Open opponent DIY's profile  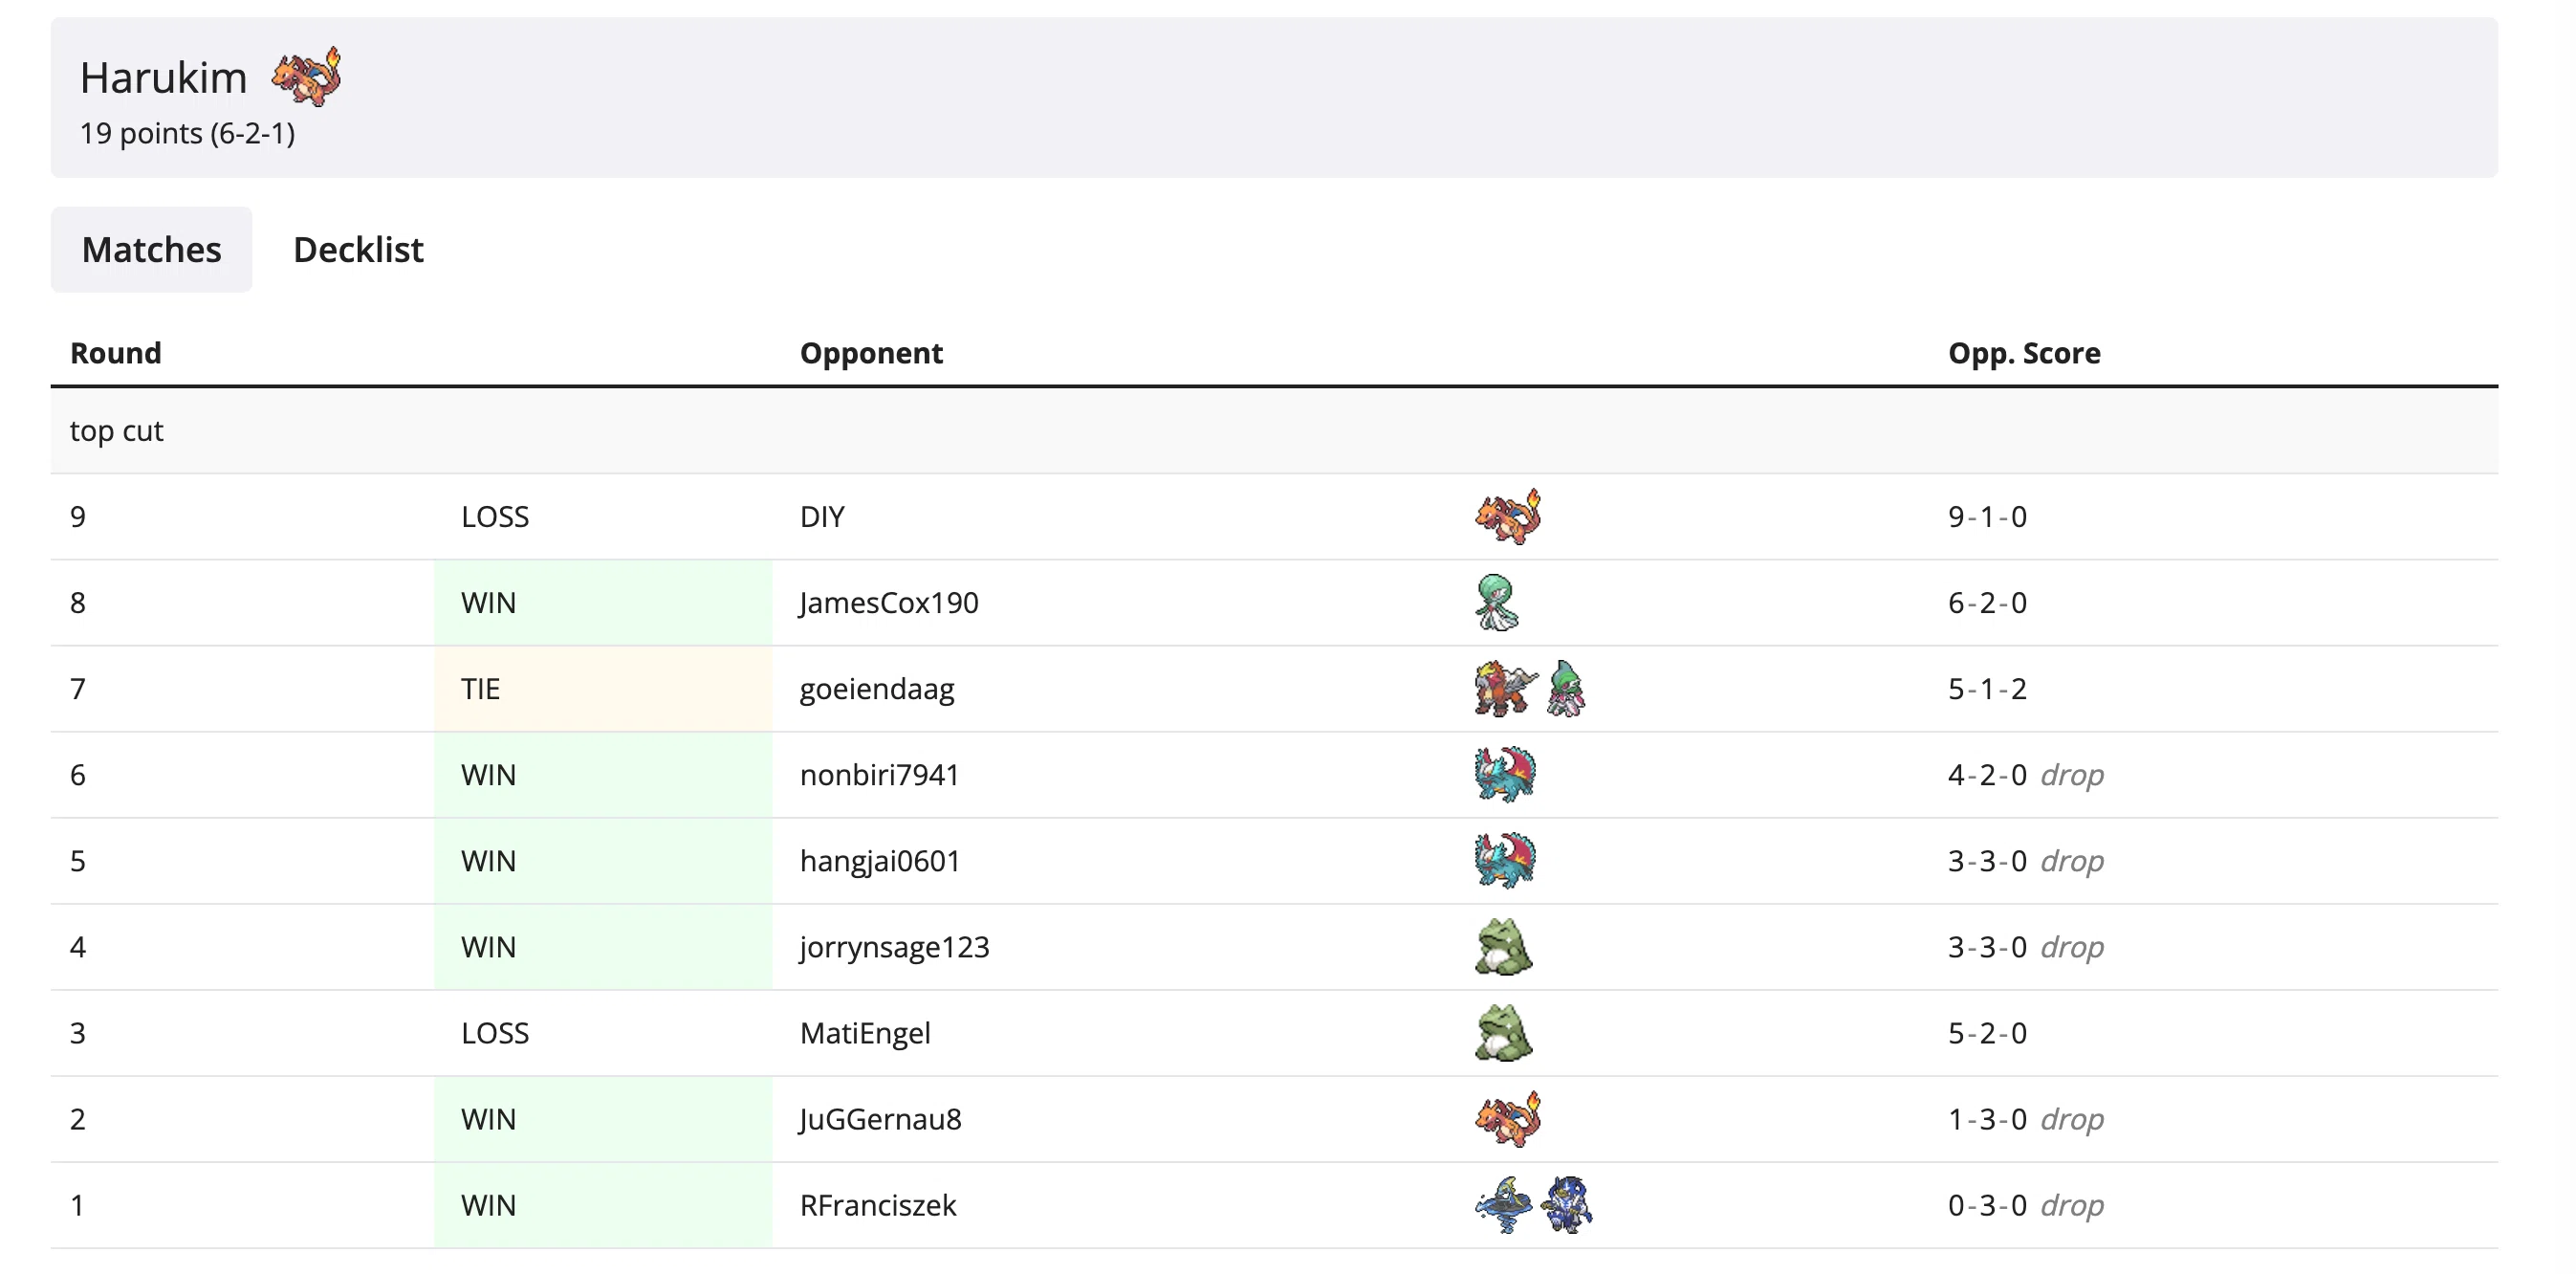[822, 516]
